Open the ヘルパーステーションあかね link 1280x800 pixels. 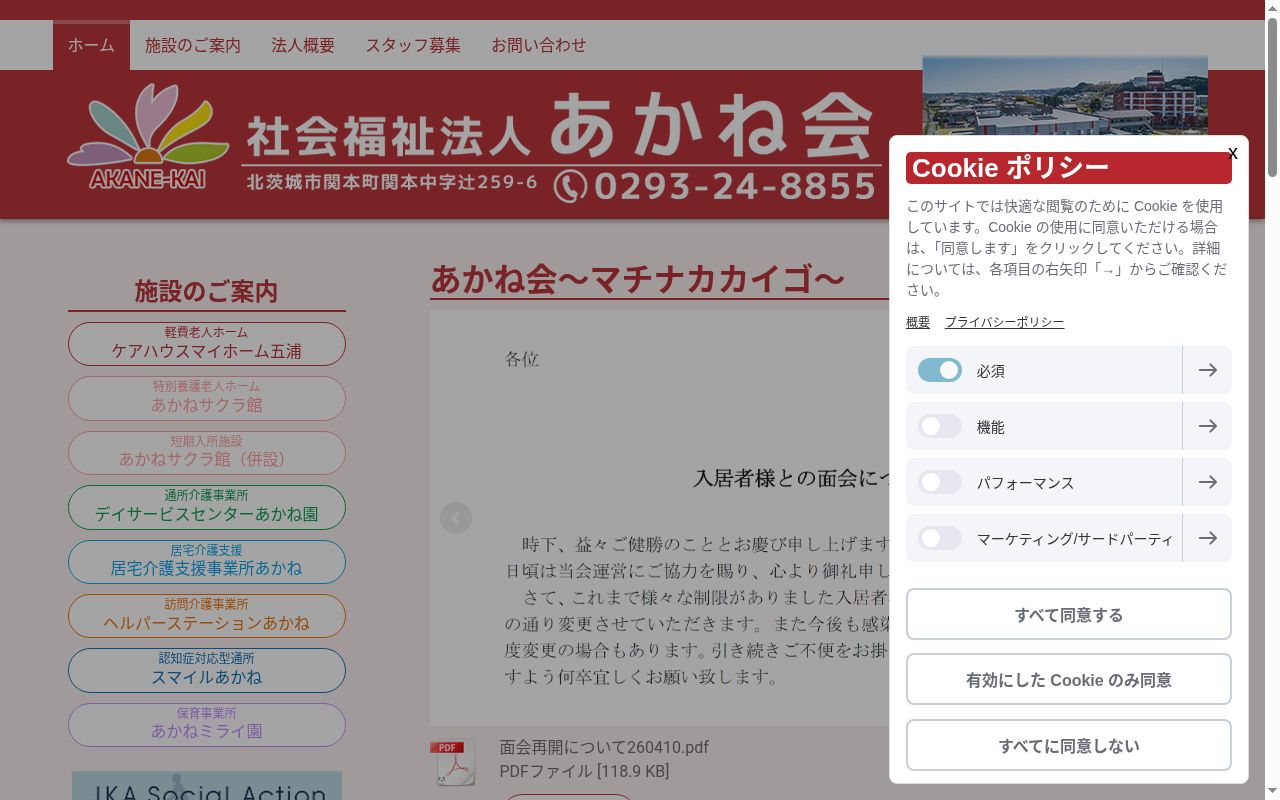(207, 616)
